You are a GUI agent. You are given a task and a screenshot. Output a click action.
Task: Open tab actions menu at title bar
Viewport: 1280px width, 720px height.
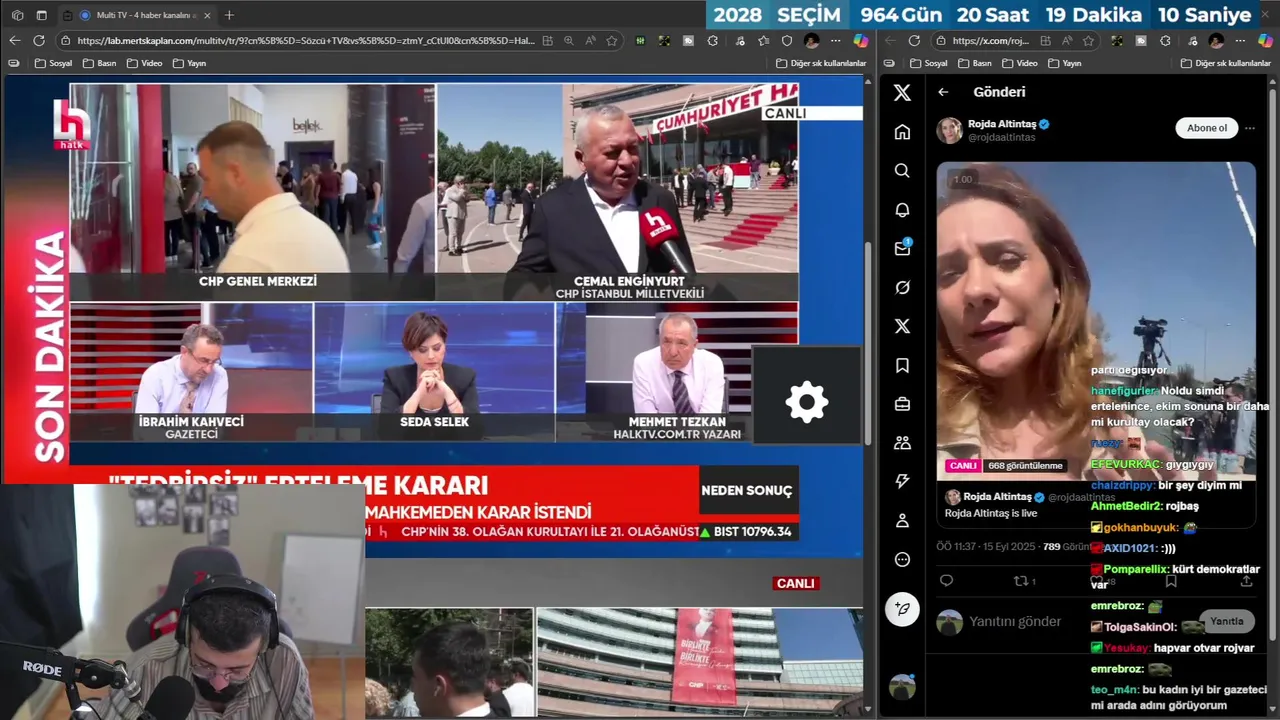(x=42, y=15)
